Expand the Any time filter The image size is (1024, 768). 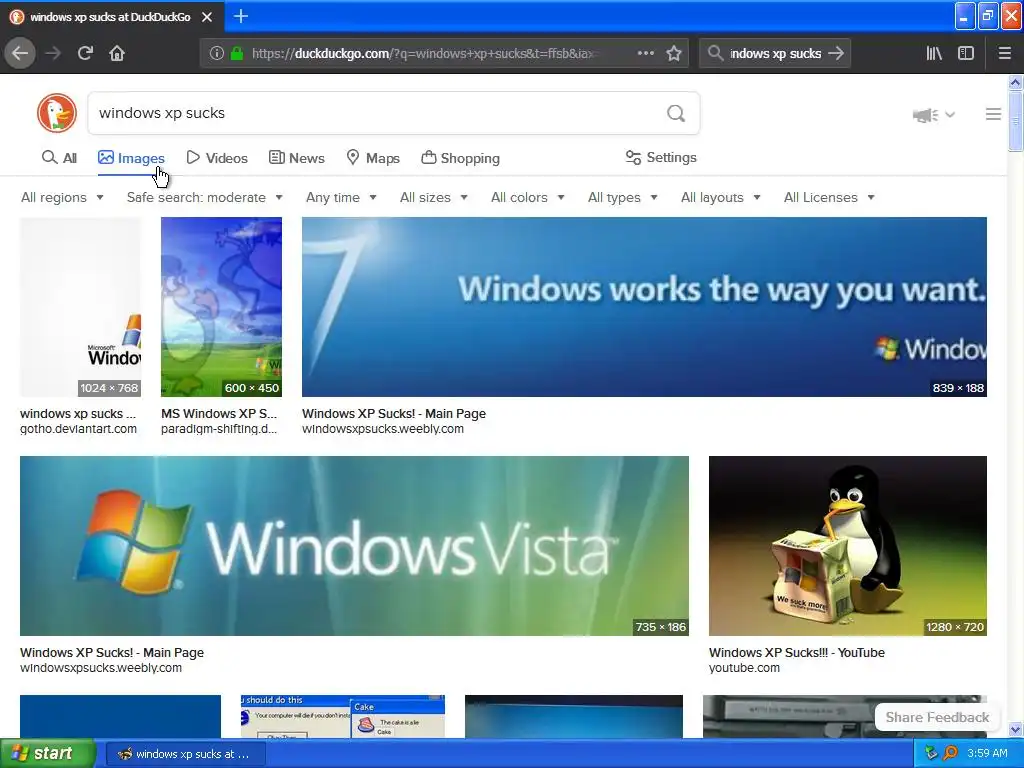point(341,197)
